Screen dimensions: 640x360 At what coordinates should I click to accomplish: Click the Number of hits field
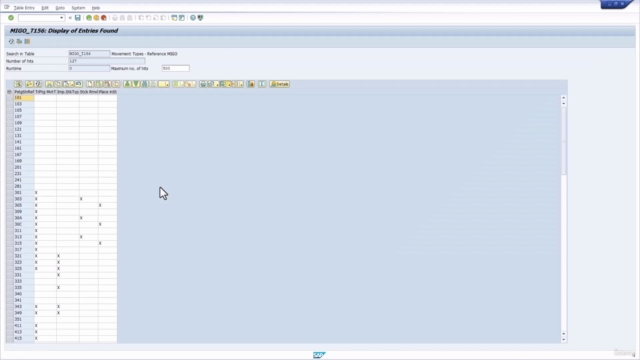click(107, 61)
